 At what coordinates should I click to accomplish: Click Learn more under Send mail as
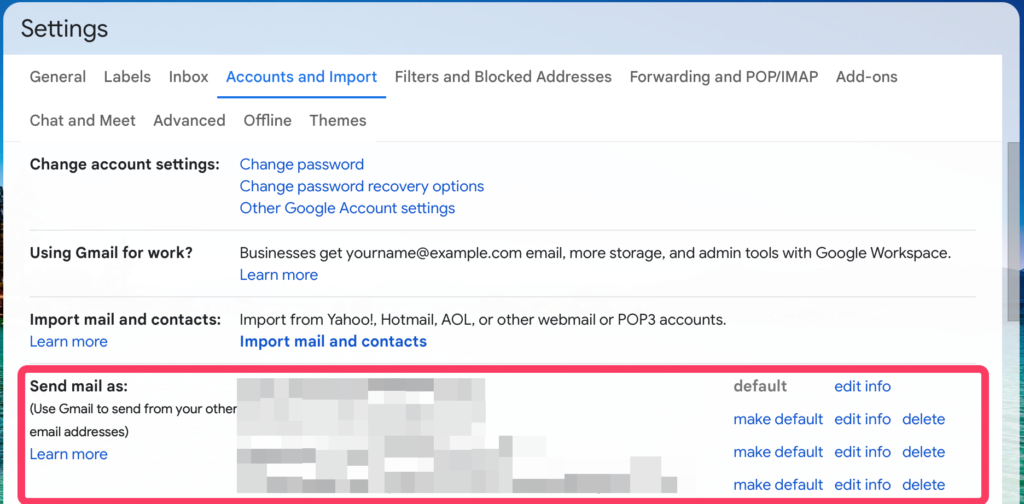click(69, 454)
